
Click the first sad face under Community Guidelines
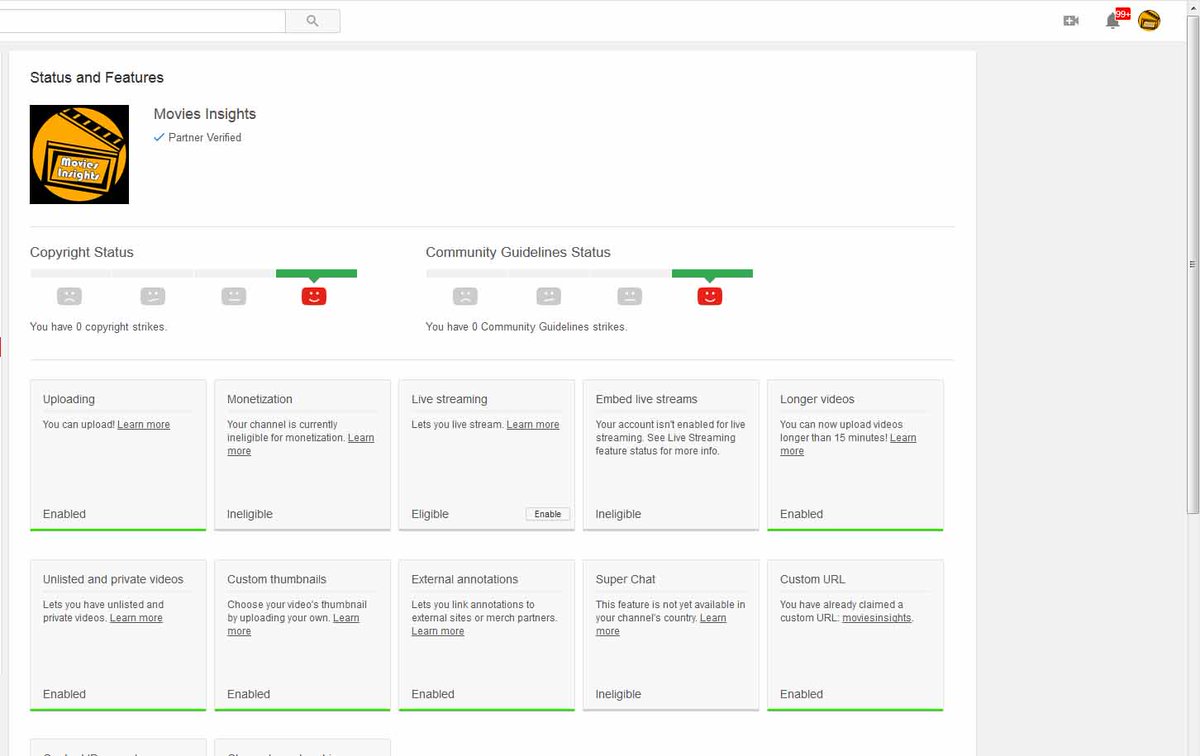pyautogui.click(x=465, y=296)
